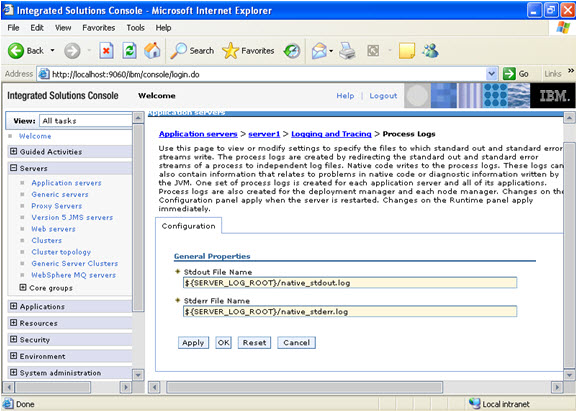This screenshot has height=411, width=576.
Task: Follow Application servers breadcrumb link
Action: pyautogui.click(x=198, y=134)
